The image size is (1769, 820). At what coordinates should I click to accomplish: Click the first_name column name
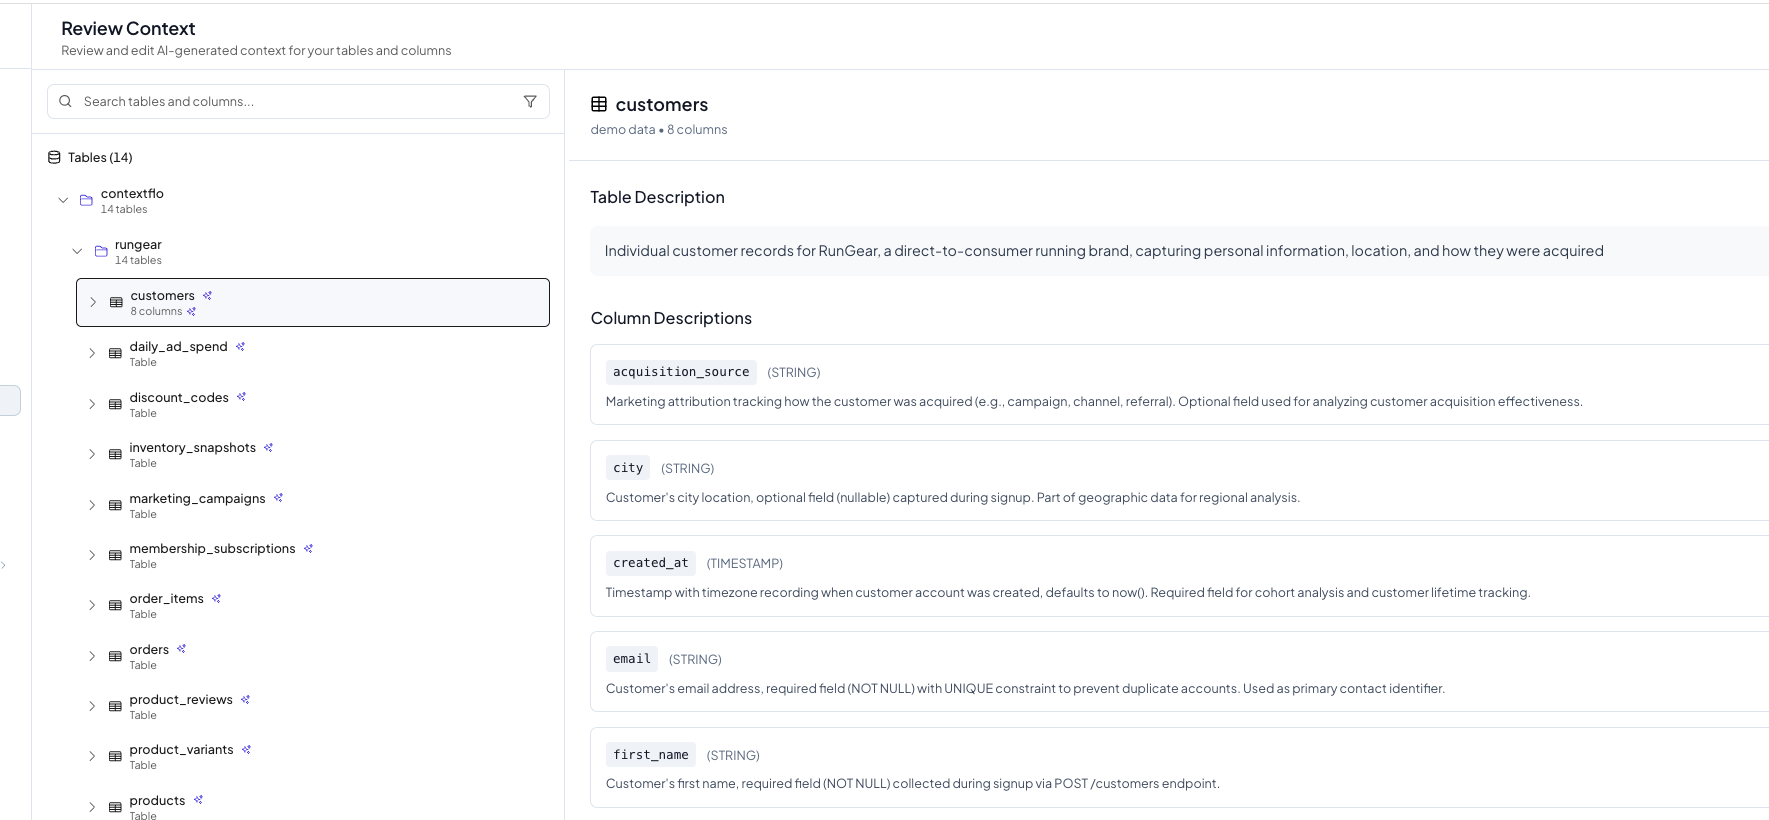(x=651, y=755)
